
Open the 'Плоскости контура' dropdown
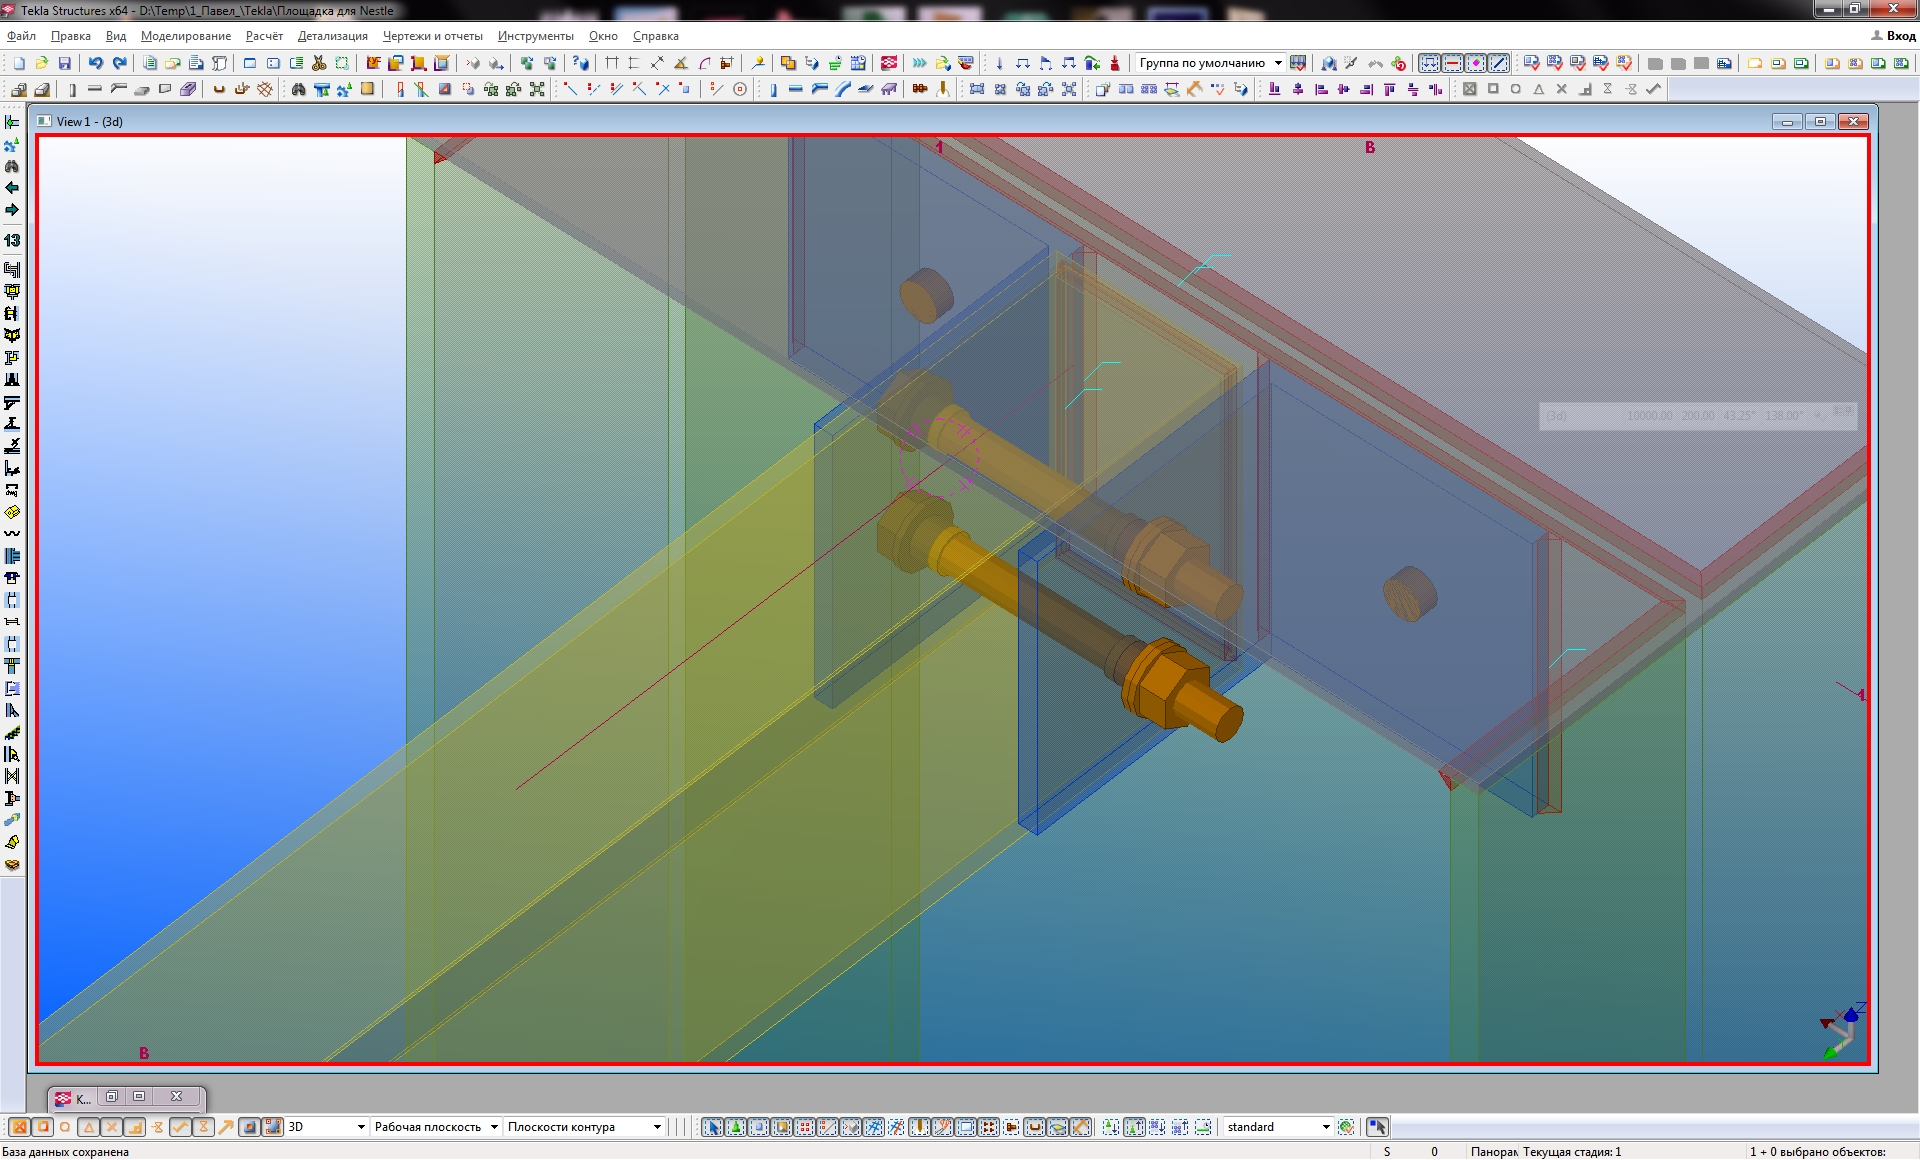(x=657, y=1127)
